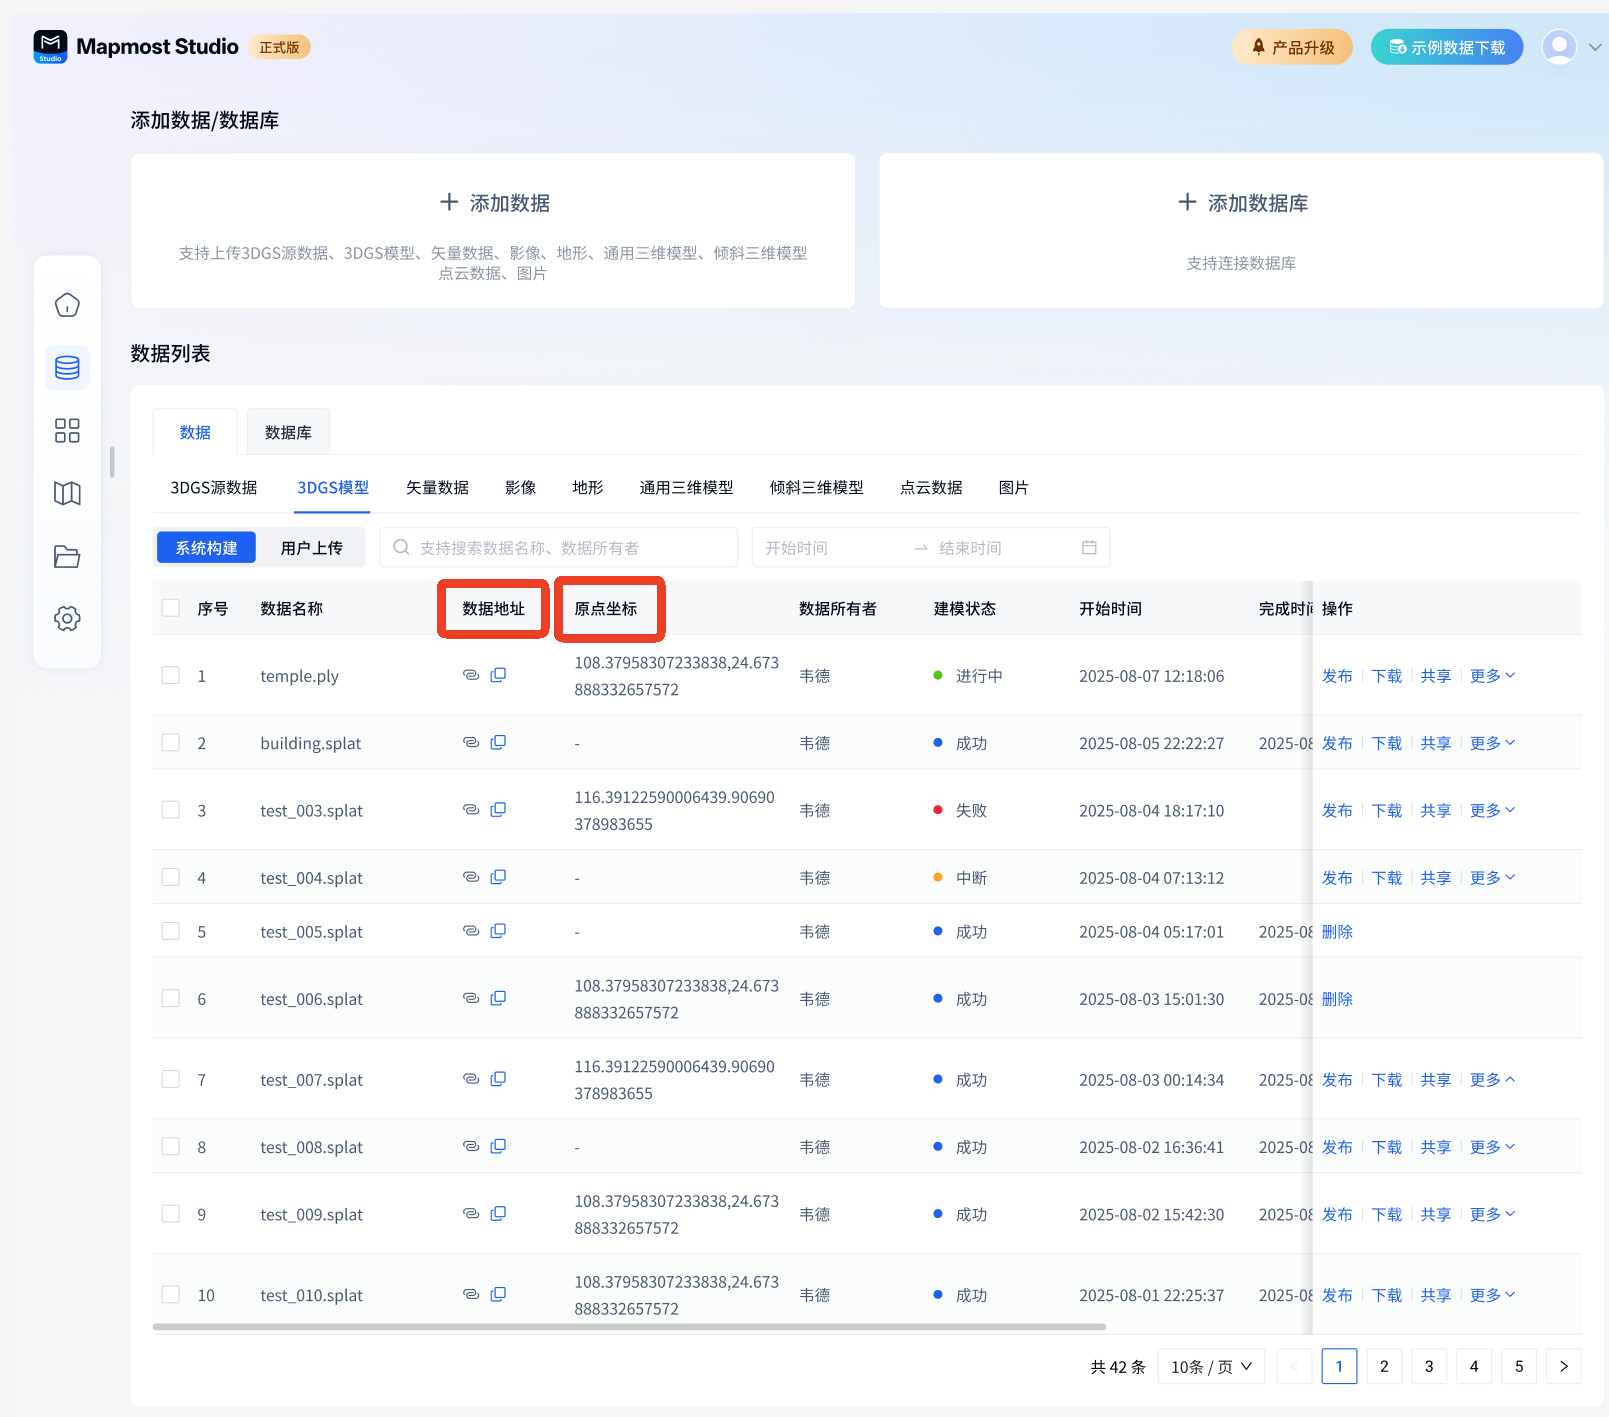This screenshot has width=1609, height=1417.
Task: Click calendar icon in date range field
Action: point(1089,547)
